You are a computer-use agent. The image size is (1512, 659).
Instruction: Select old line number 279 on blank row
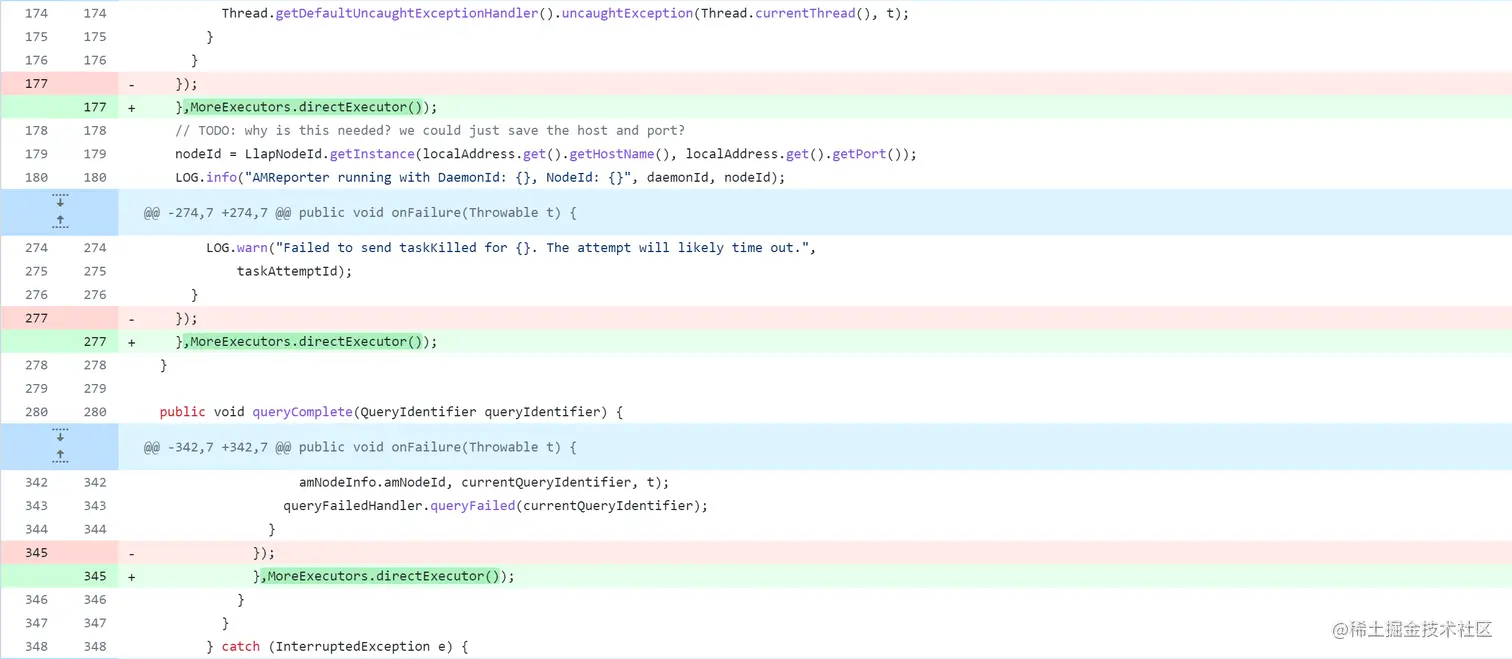click(36, 388)
